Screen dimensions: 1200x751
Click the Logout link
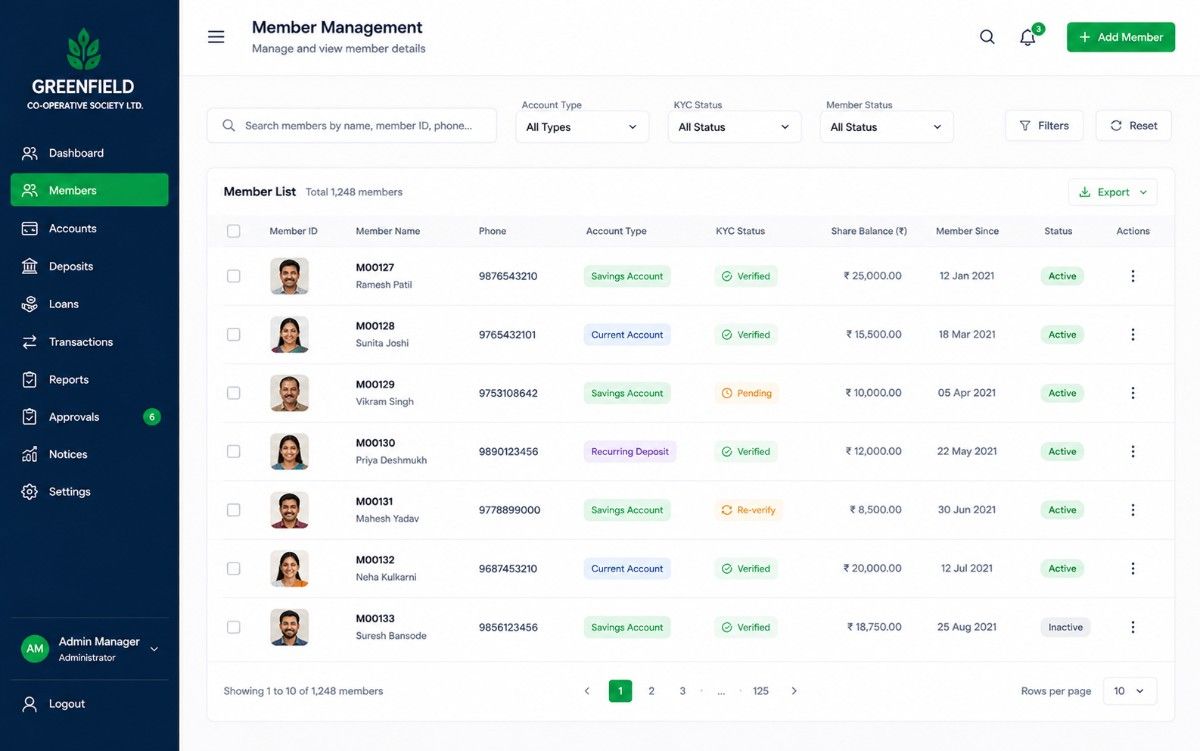67,704
